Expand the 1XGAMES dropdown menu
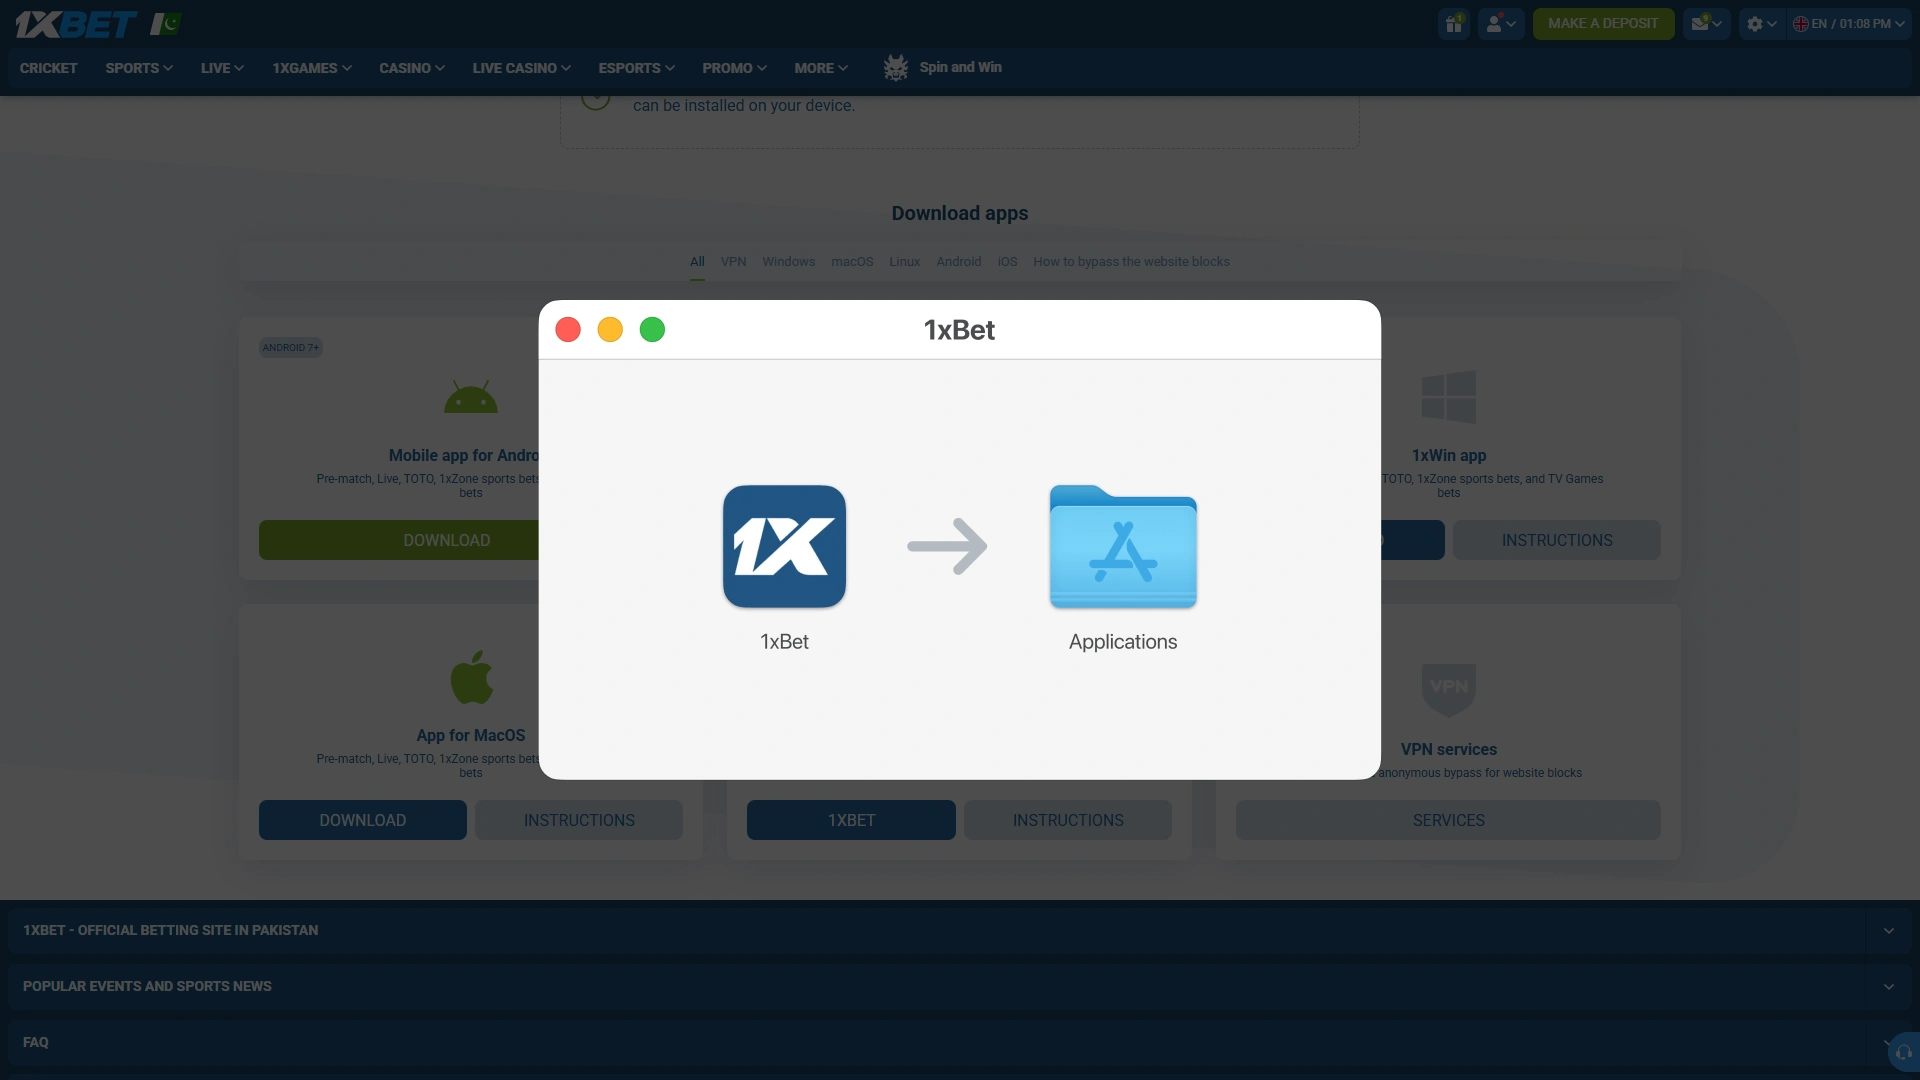The width and height of the screenshot is (1920, 1080). click(x=312, y=68)
